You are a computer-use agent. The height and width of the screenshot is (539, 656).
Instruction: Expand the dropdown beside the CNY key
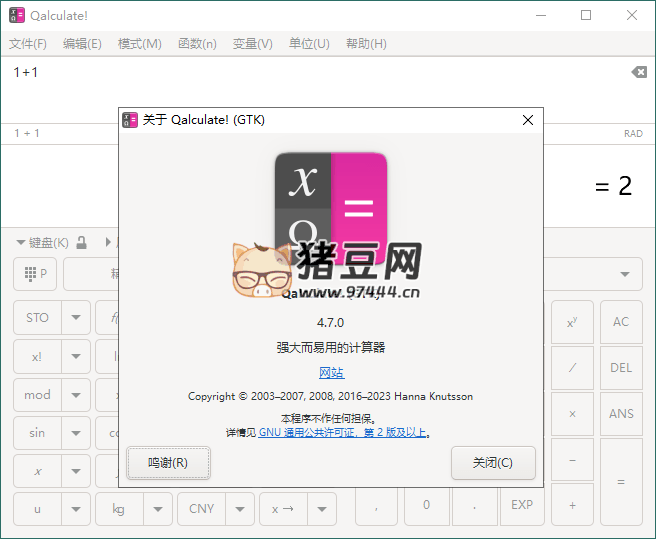click(x=241, y=508)
